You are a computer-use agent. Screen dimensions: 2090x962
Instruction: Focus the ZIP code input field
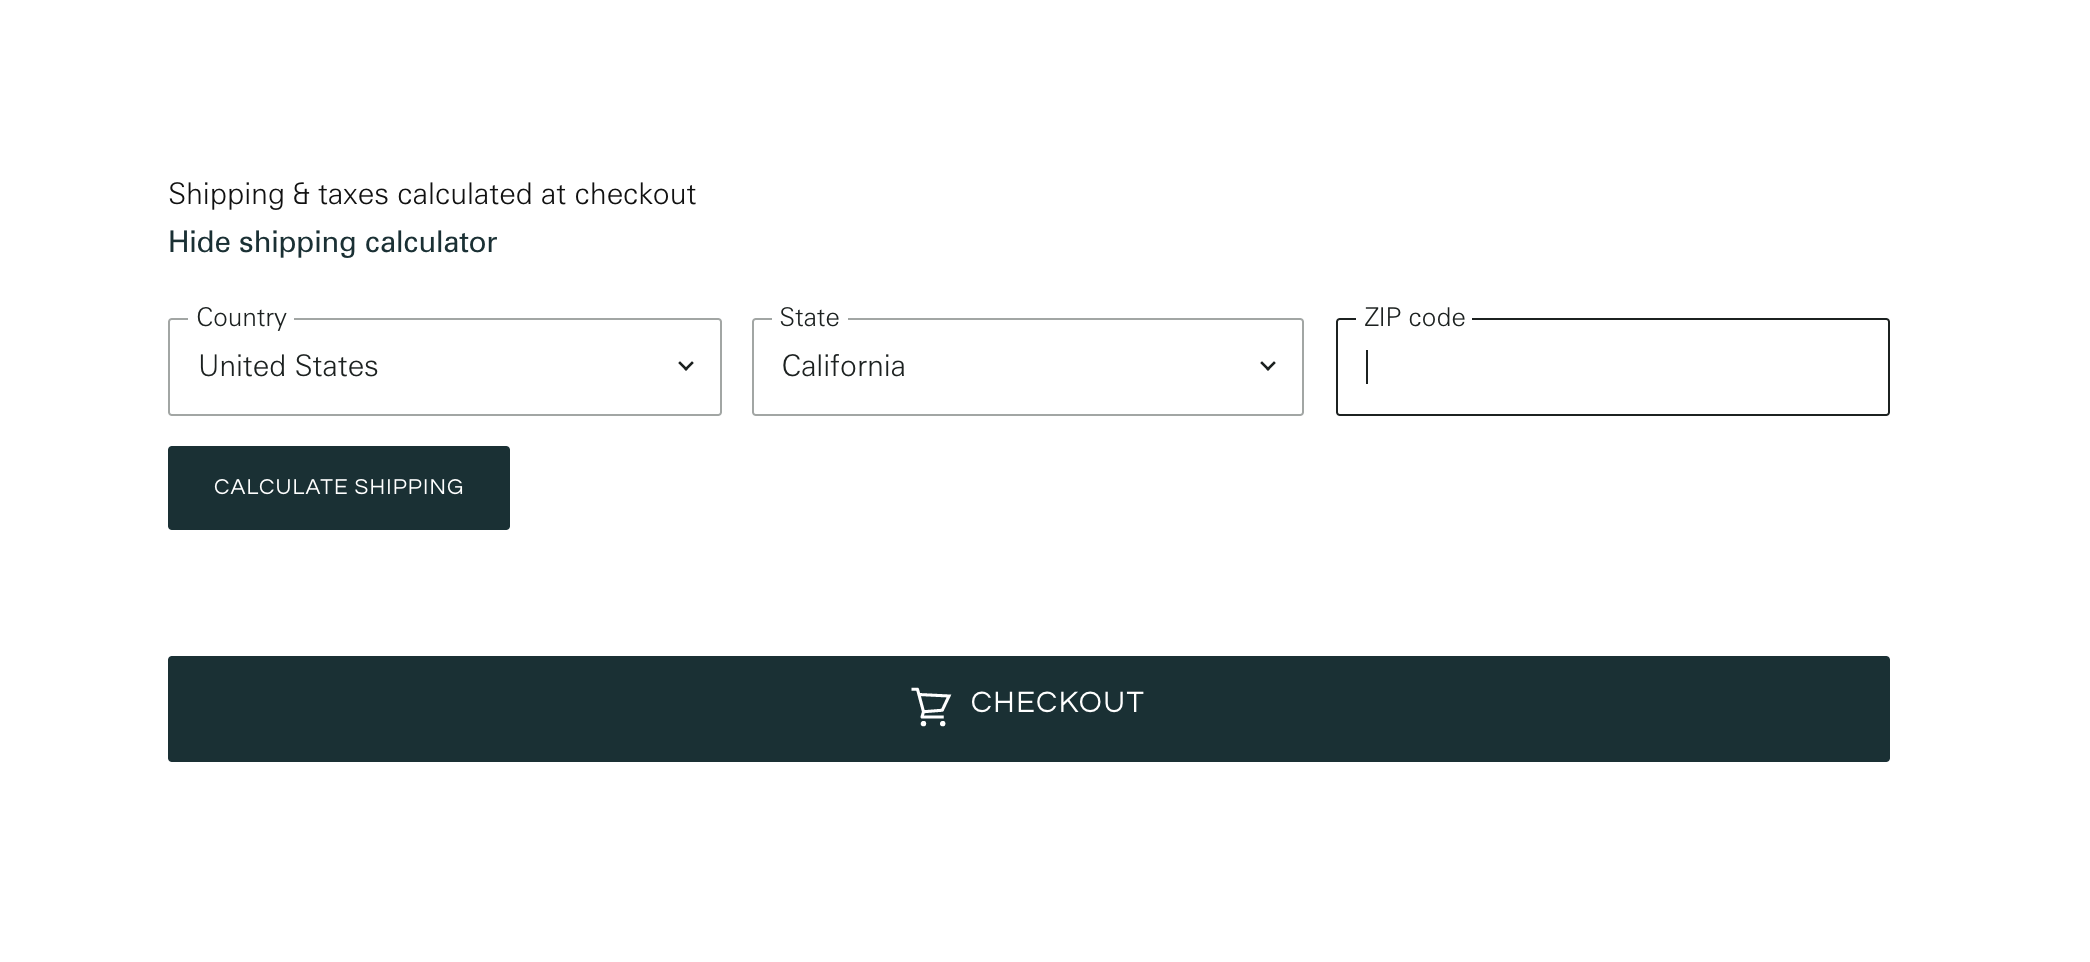click(x=1612, y=367)
